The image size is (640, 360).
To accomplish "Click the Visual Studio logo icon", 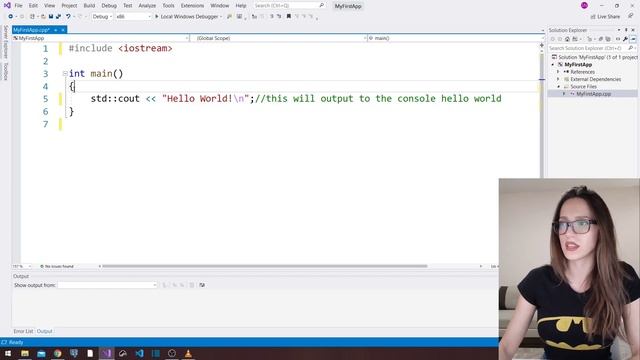I will (7, 6).
